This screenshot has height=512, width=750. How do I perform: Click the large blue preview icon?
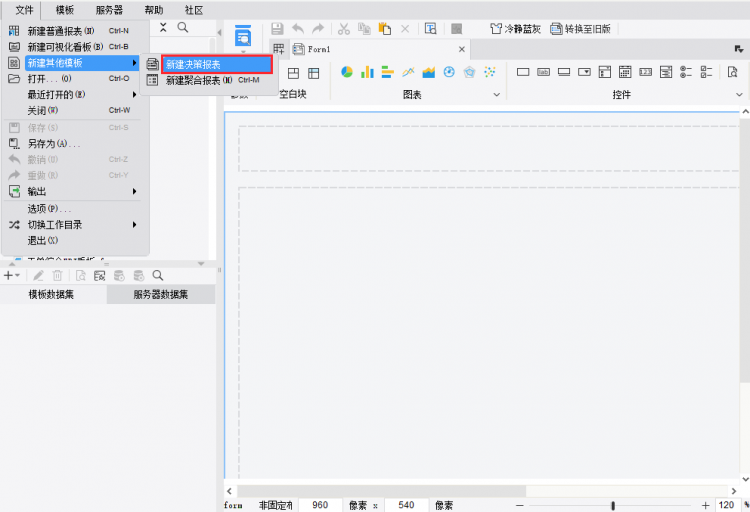click(x=243, y=36)
